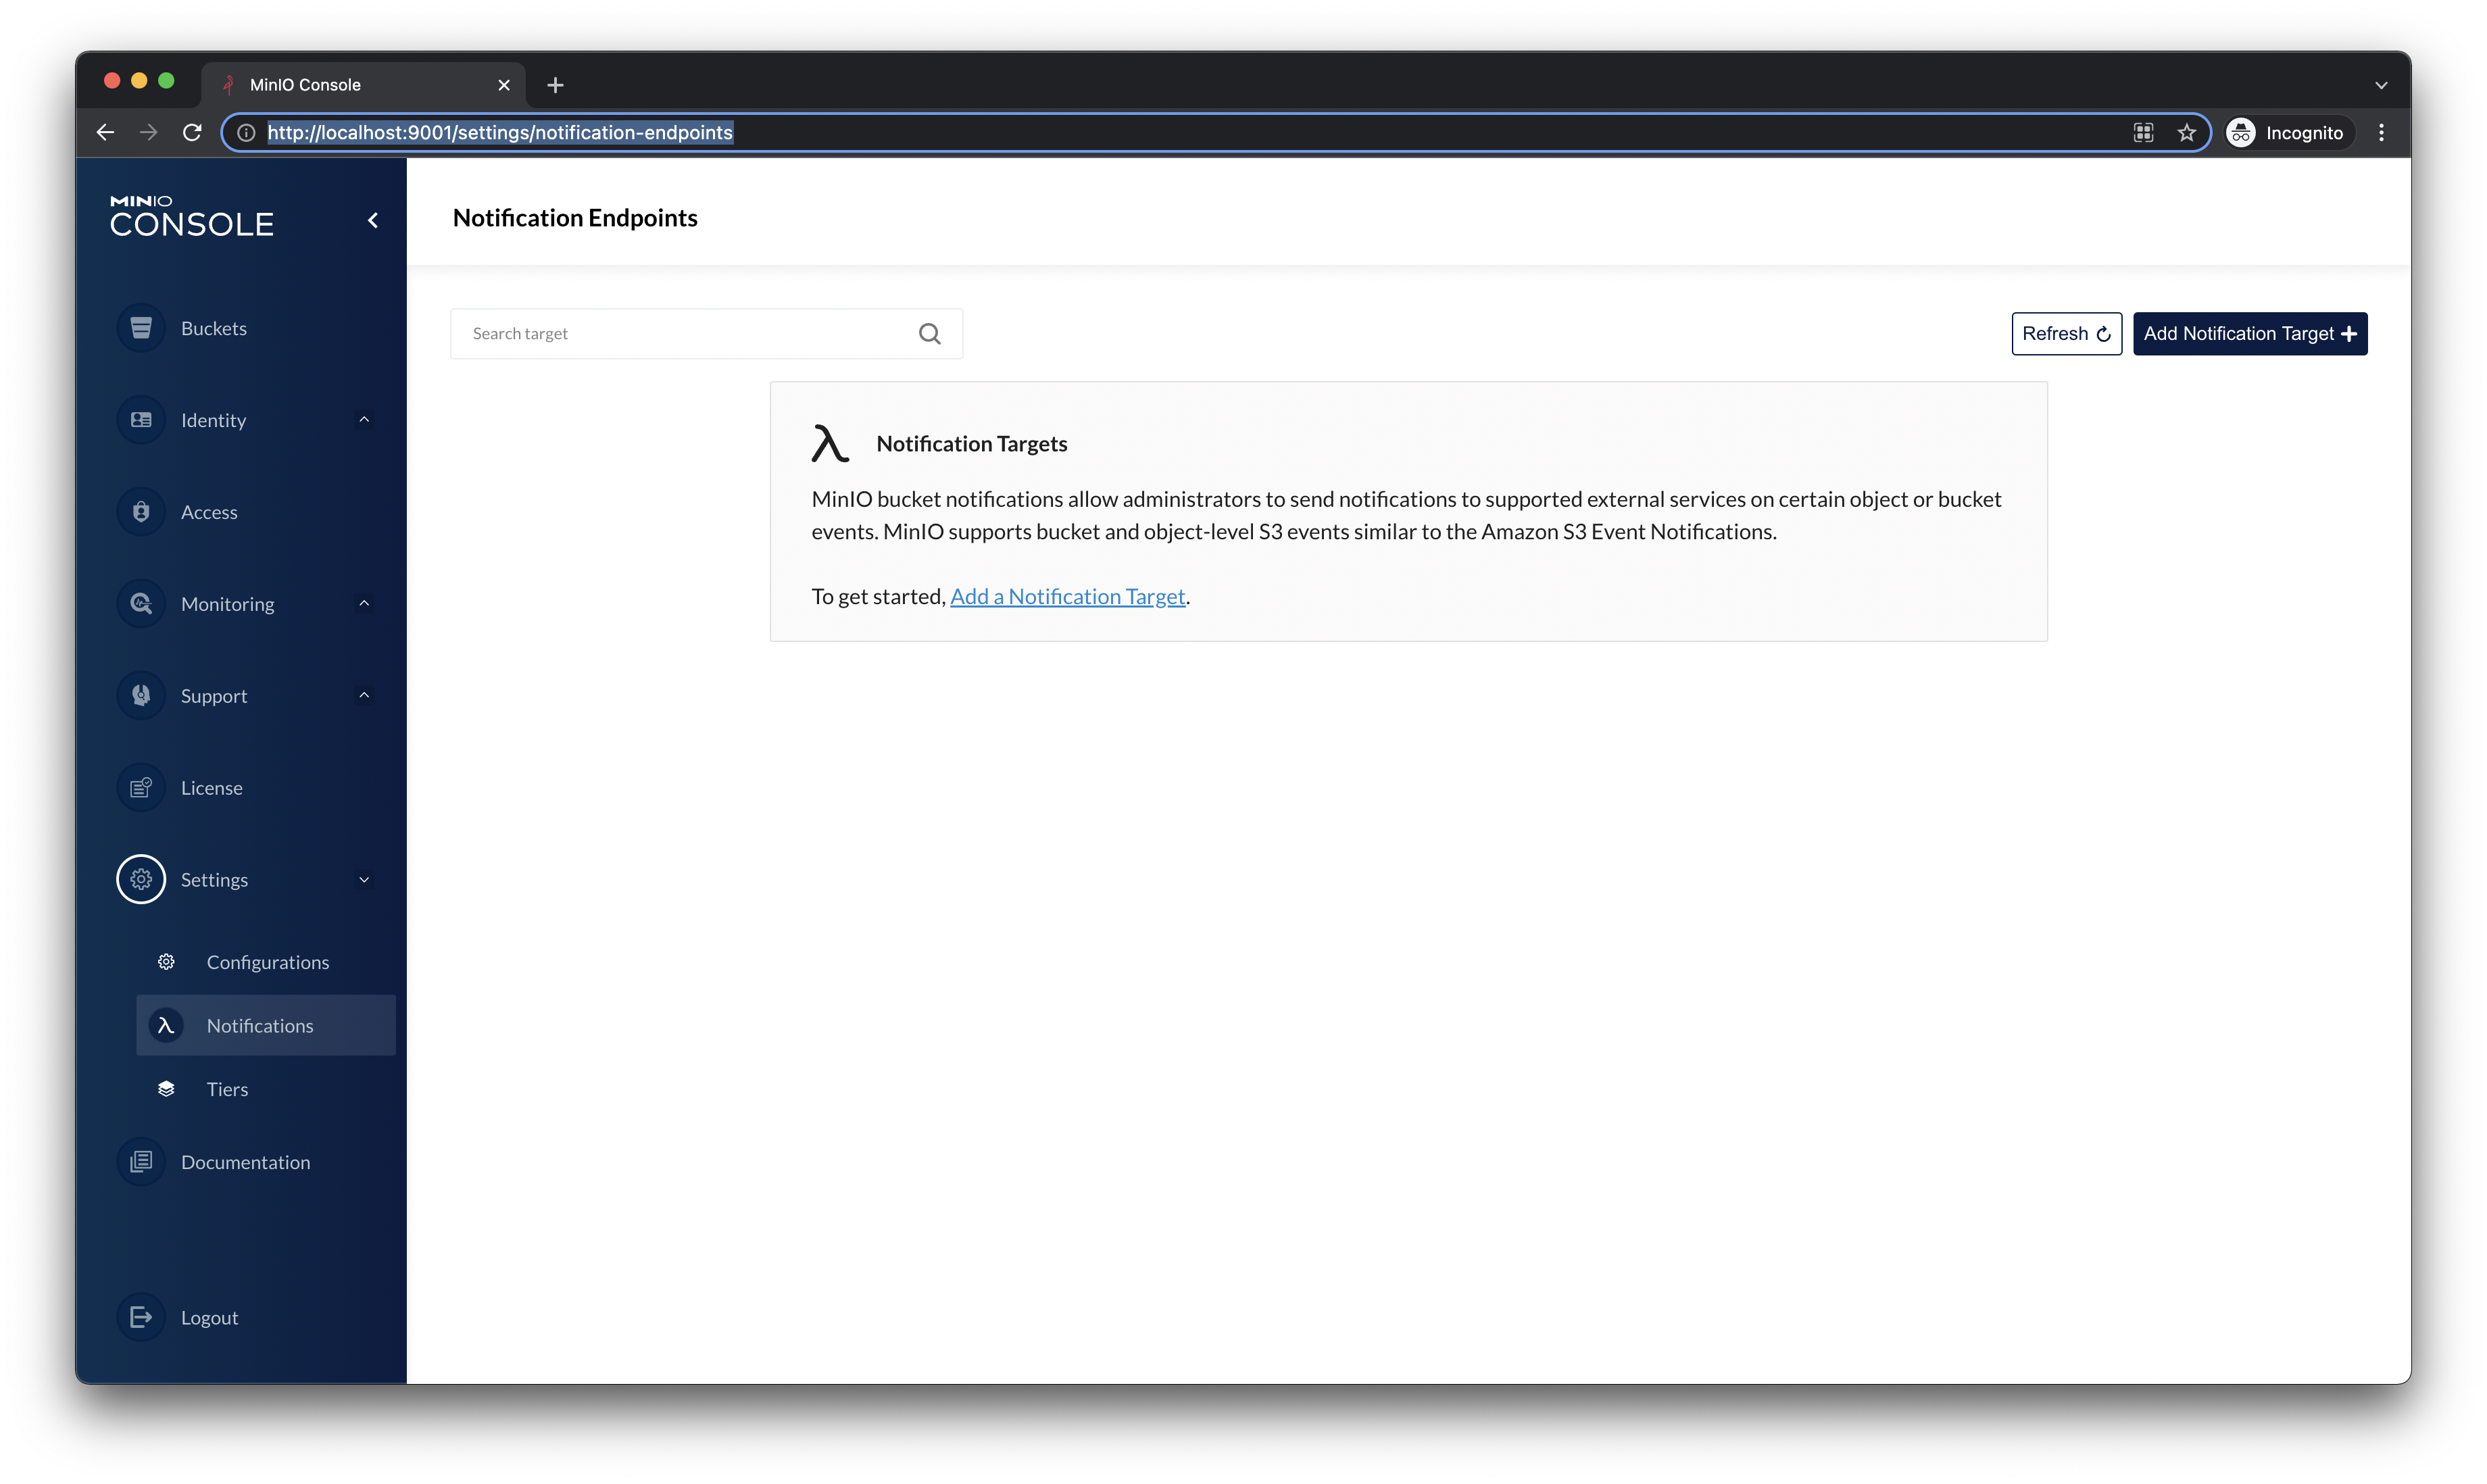The image size is (2487, 1484).
Task: Click the Documentation sidebar item
Action: point(245,1161)
